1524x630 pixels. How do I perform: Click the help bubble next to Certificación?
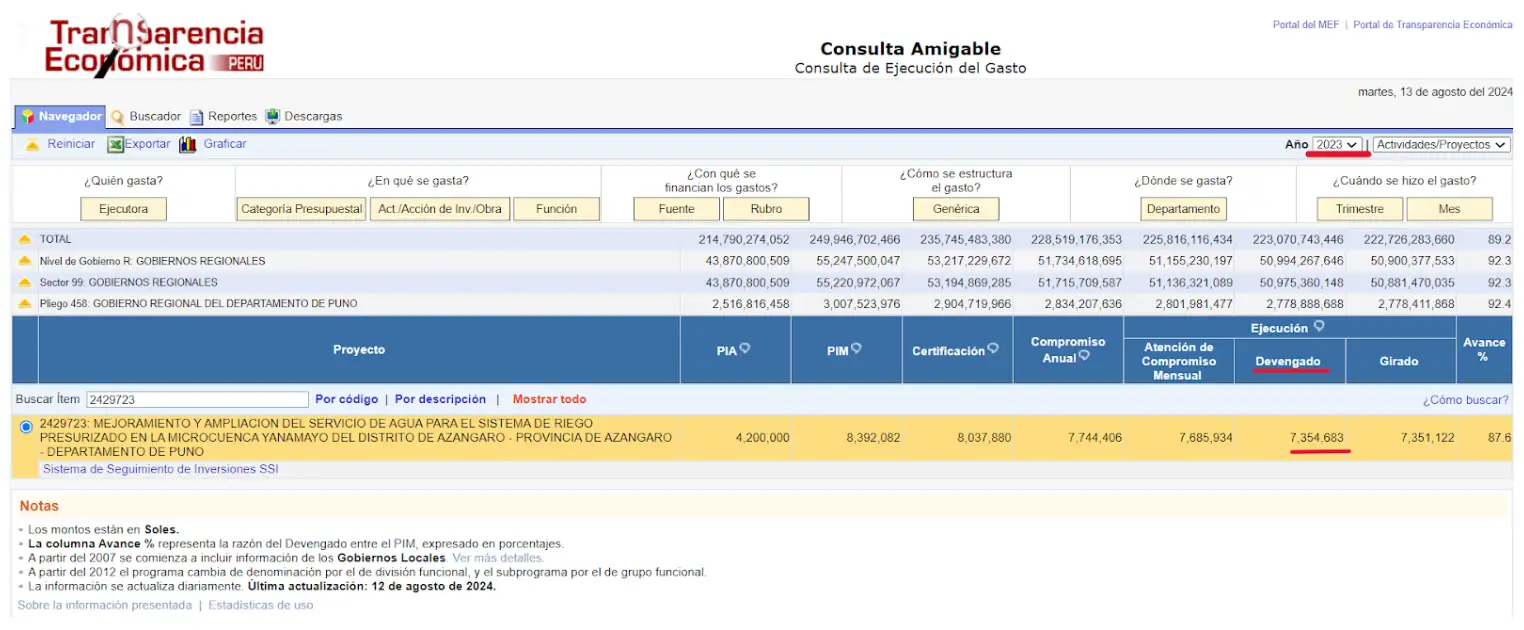click(993, 349)
